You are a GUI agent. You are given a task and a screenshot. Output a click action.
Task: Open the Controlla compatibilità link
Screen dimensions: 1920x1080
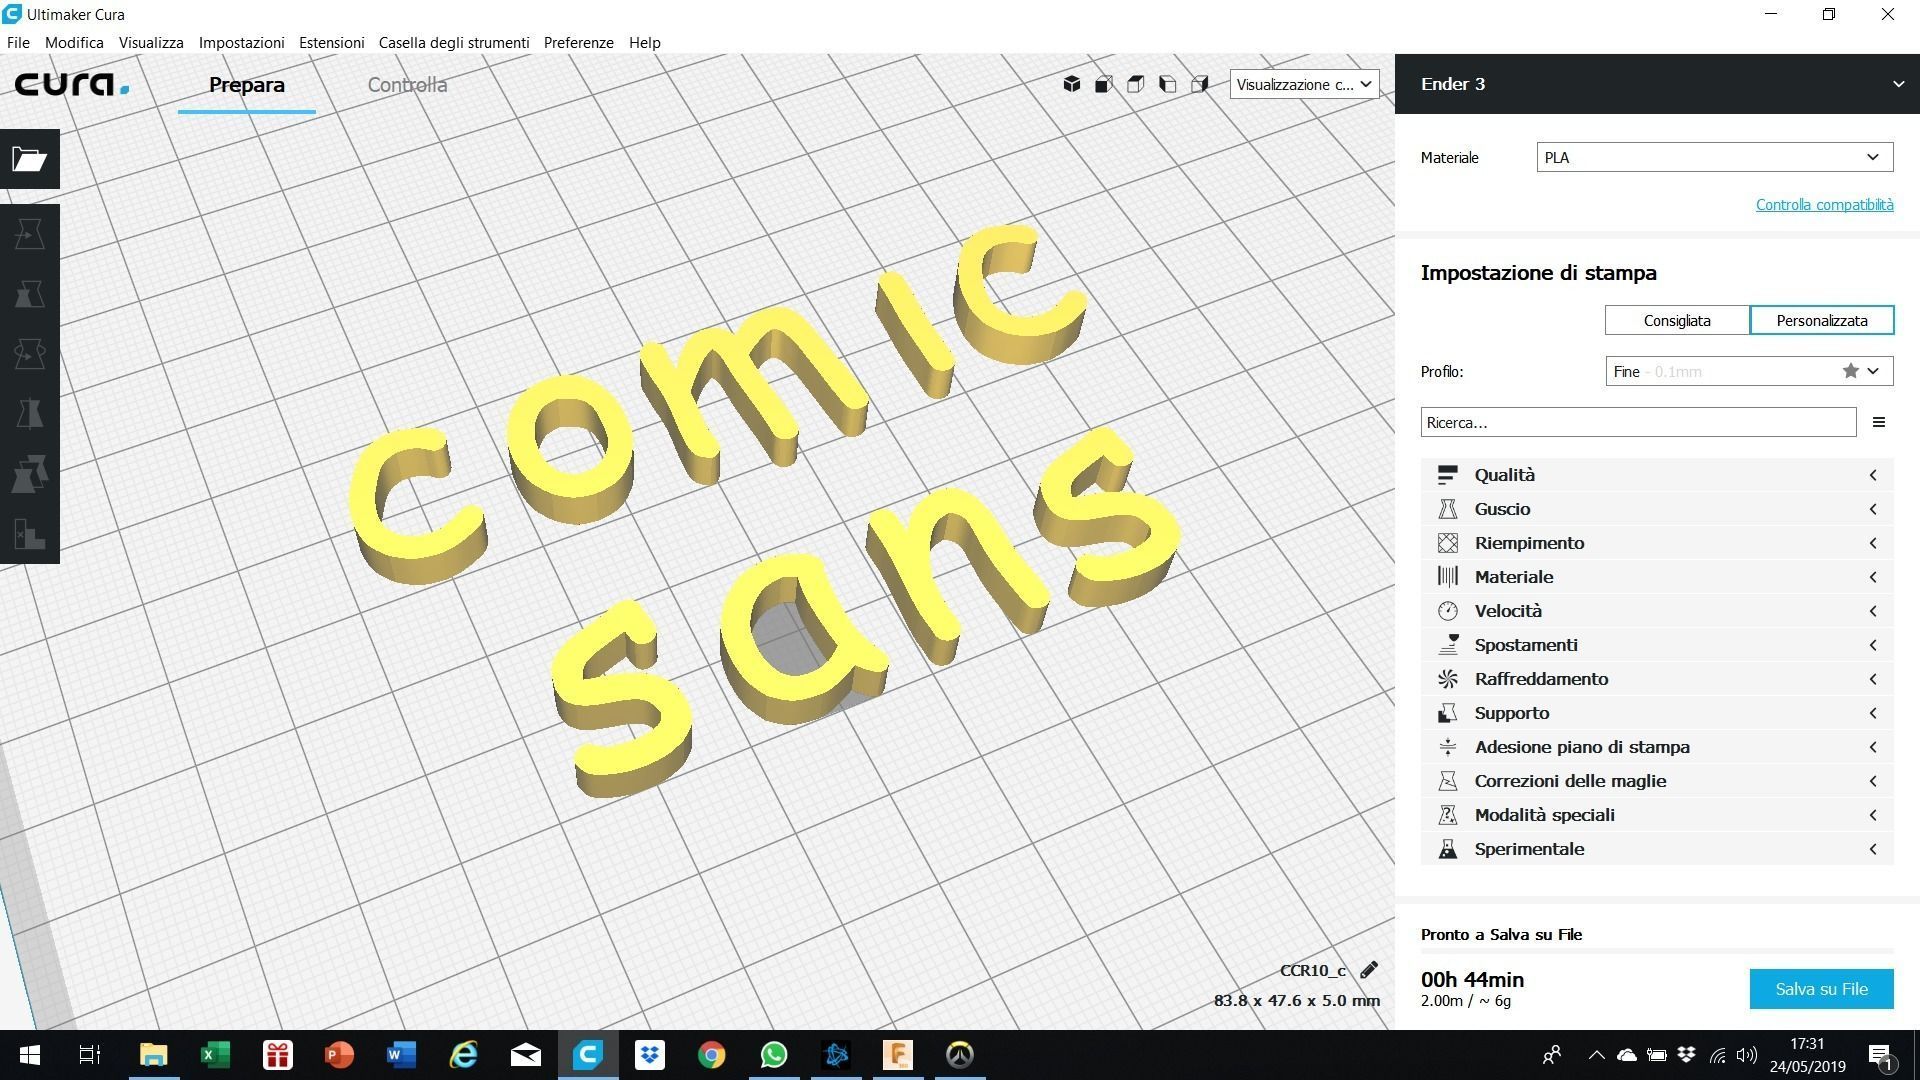click(1824, 205)
